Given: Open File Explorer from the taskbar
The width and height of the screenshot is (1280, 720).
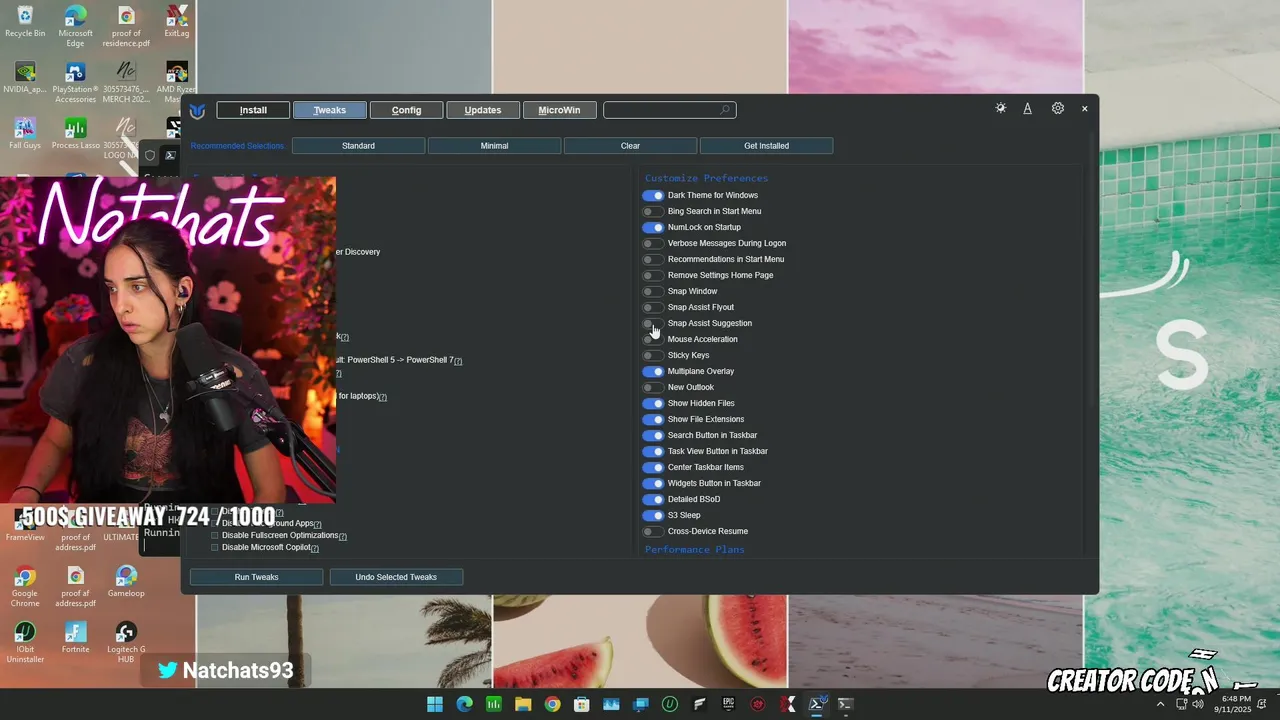Looking at the screenshot, I should coord(523,704).
